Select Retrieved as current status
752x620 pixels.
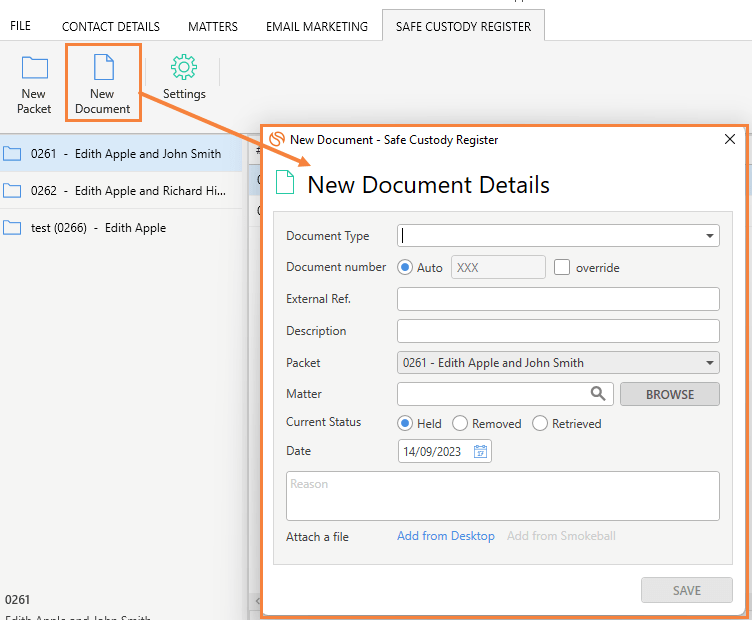tap(540, 423)
